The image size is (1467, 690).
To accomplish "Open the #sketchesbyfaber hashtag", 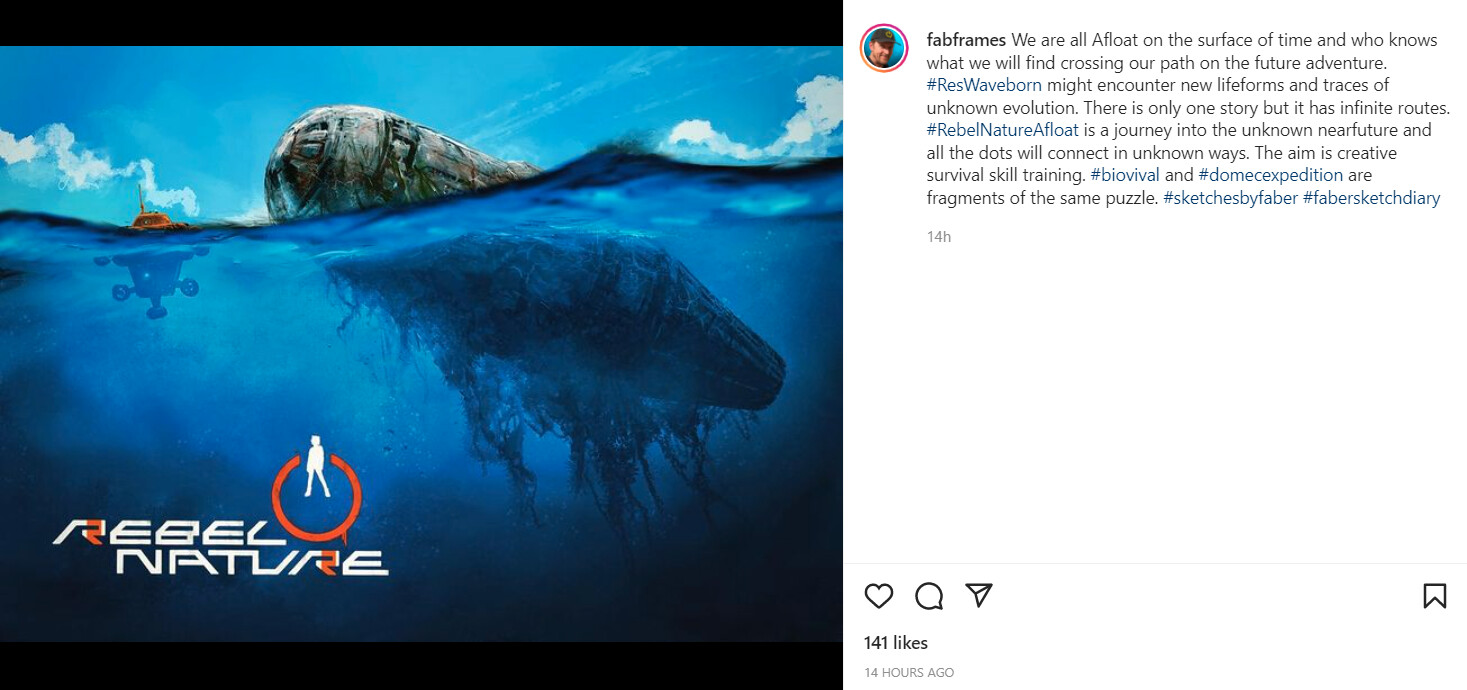I will [x=1230, y=198].
